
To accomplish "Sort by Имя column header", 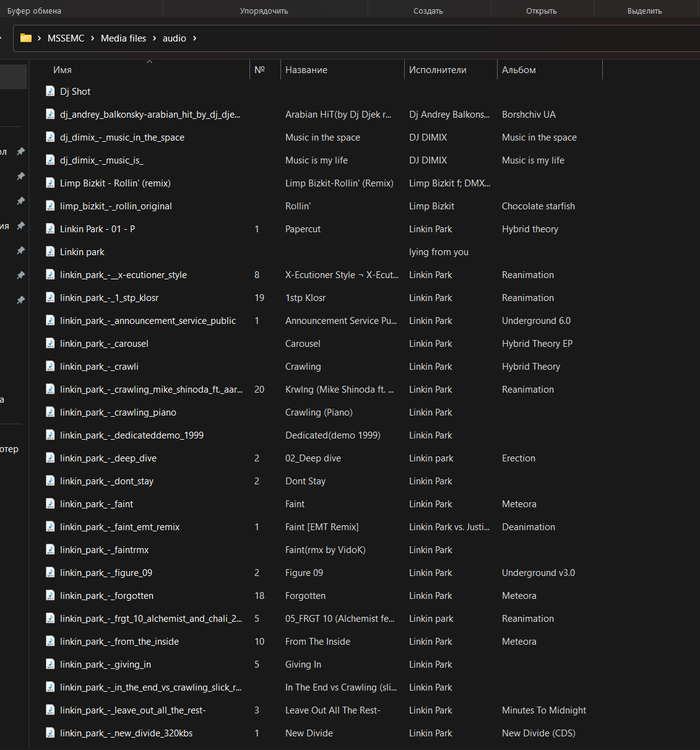I will click(x=62, y=70).
